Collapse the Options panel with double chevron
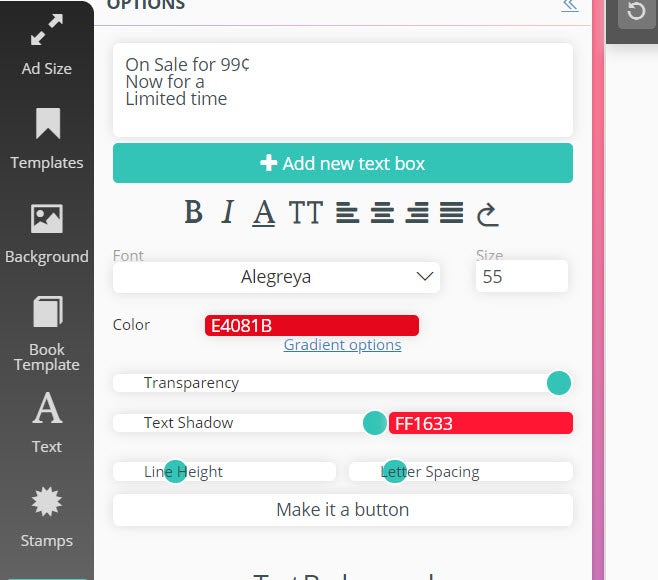Viewport: 658px width, 580px height. point(569,5)
